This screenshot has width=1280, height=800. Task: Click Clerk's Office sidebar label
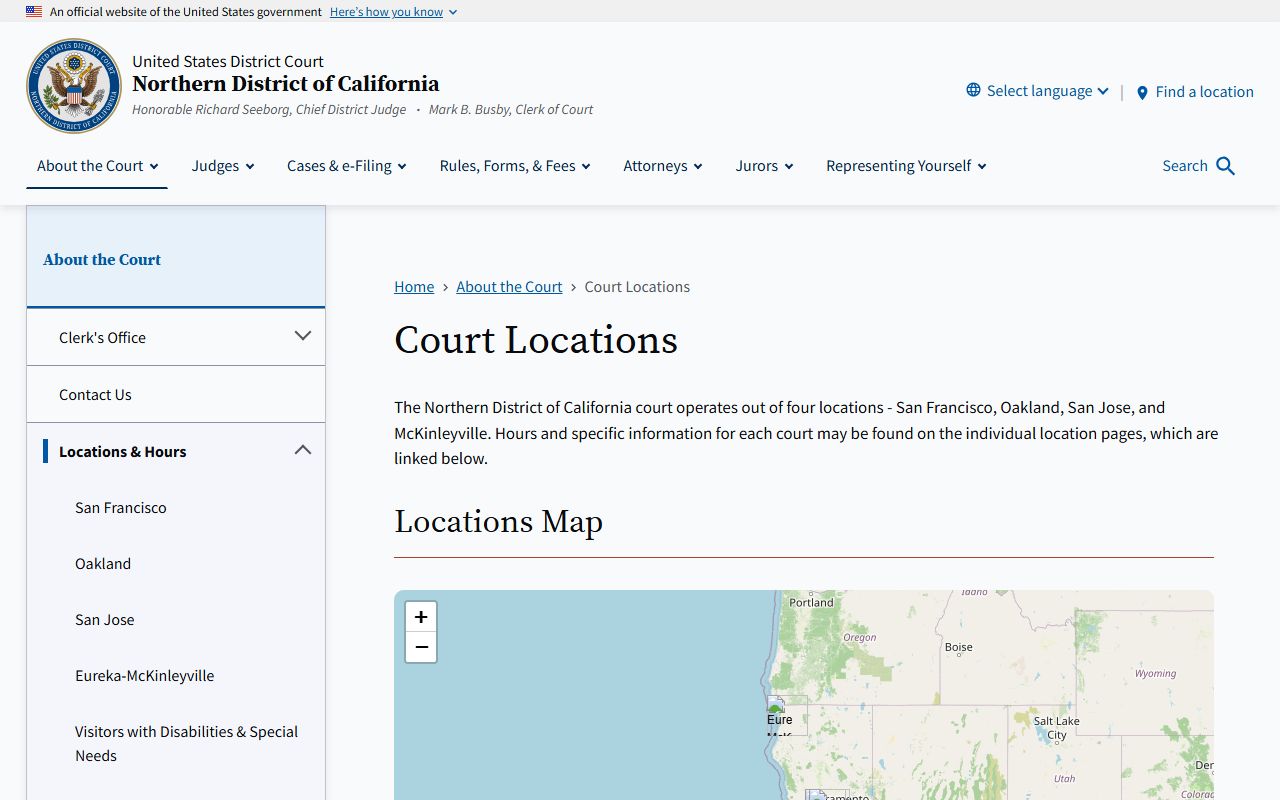tap(102, 338)
